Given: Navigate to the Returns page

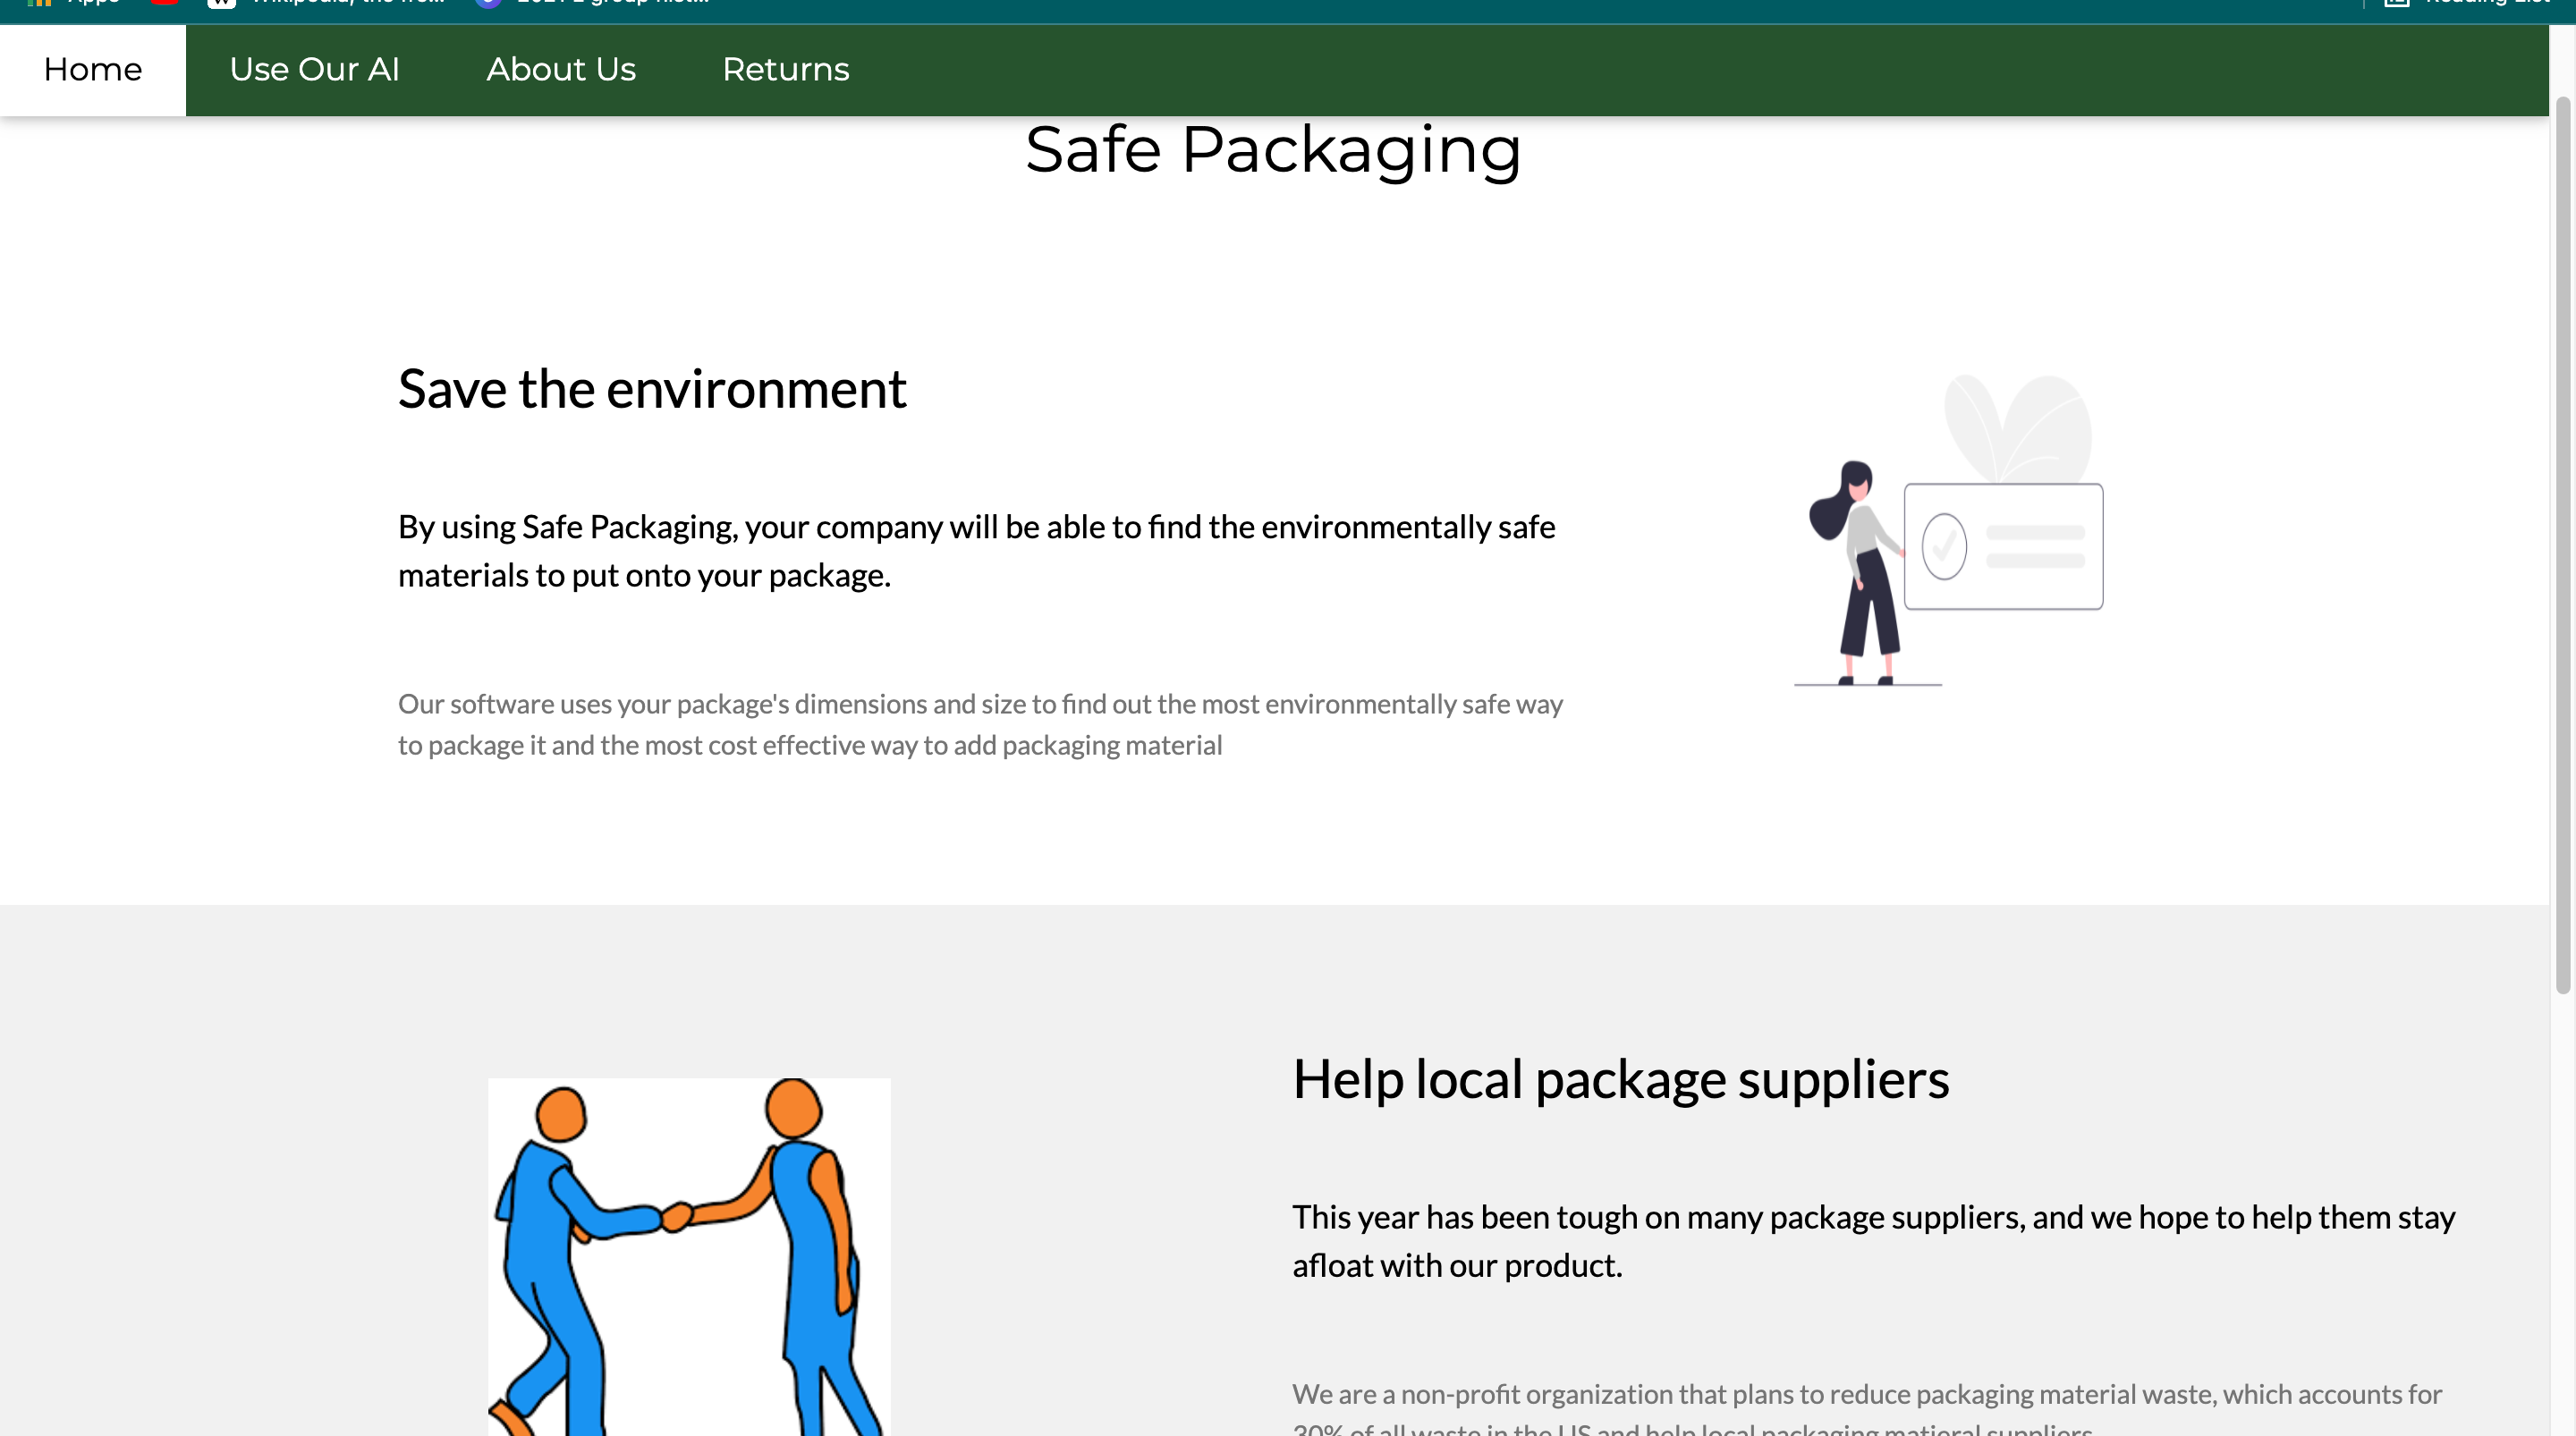Looking at the screenshot, I should click(785, 70).
